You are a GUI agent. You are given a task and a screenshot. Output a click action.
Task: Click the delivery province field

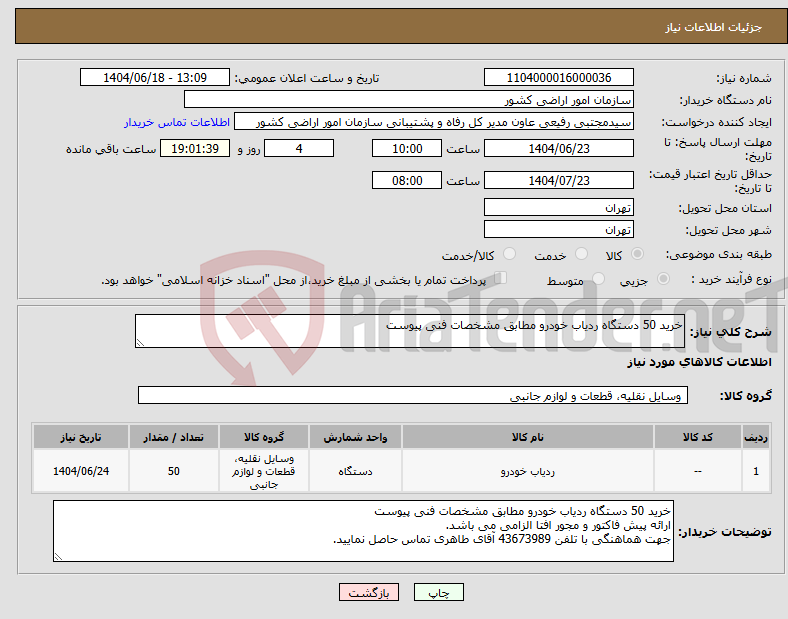[559, 207]
